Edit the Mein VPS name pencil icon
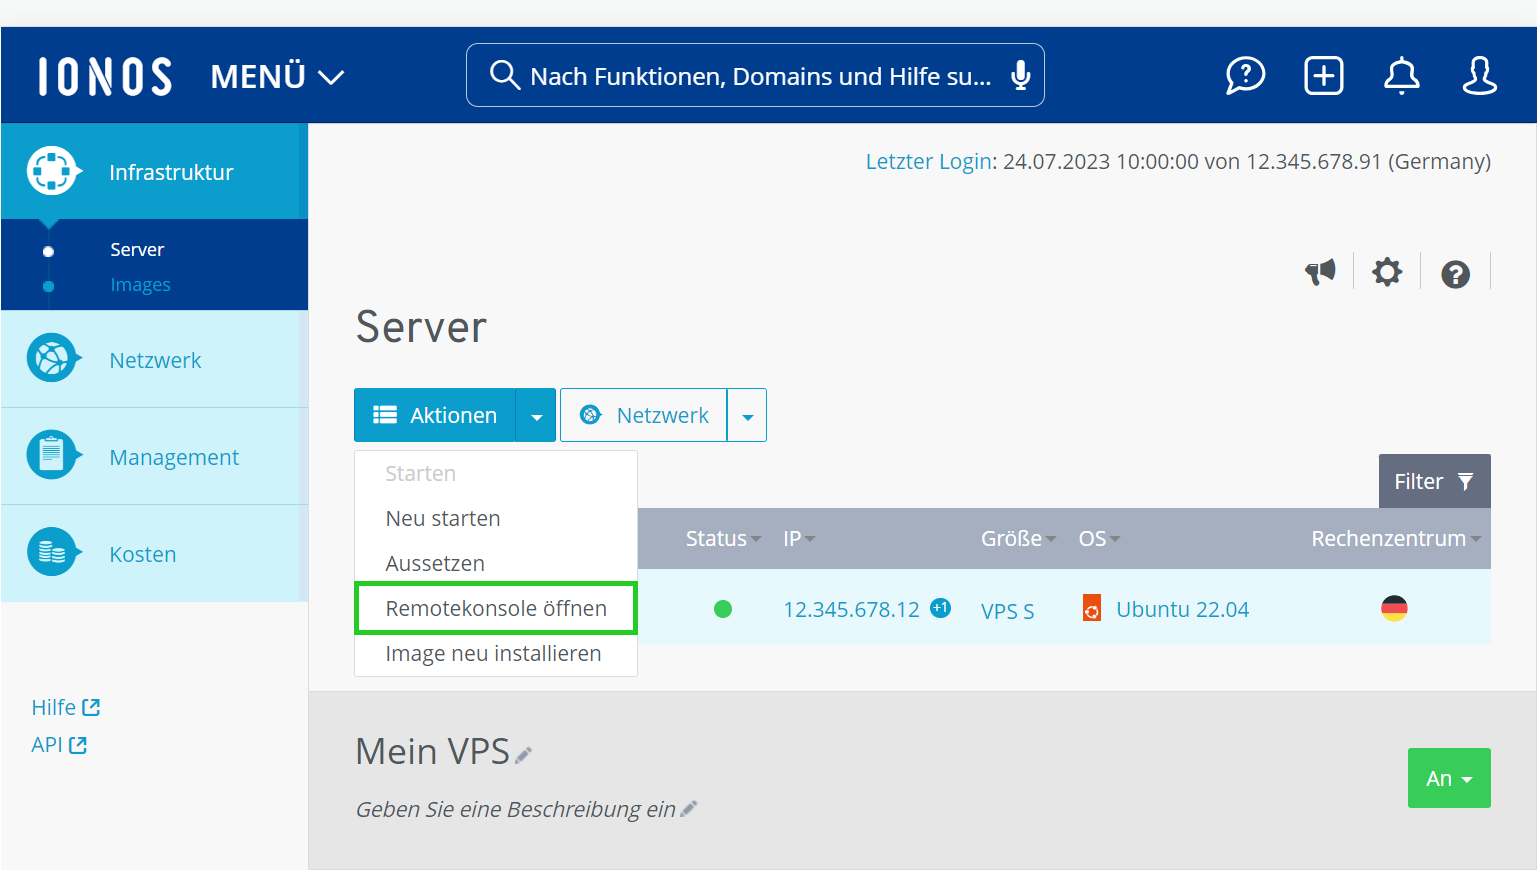Screen dimensions: 1537x870 524,755
